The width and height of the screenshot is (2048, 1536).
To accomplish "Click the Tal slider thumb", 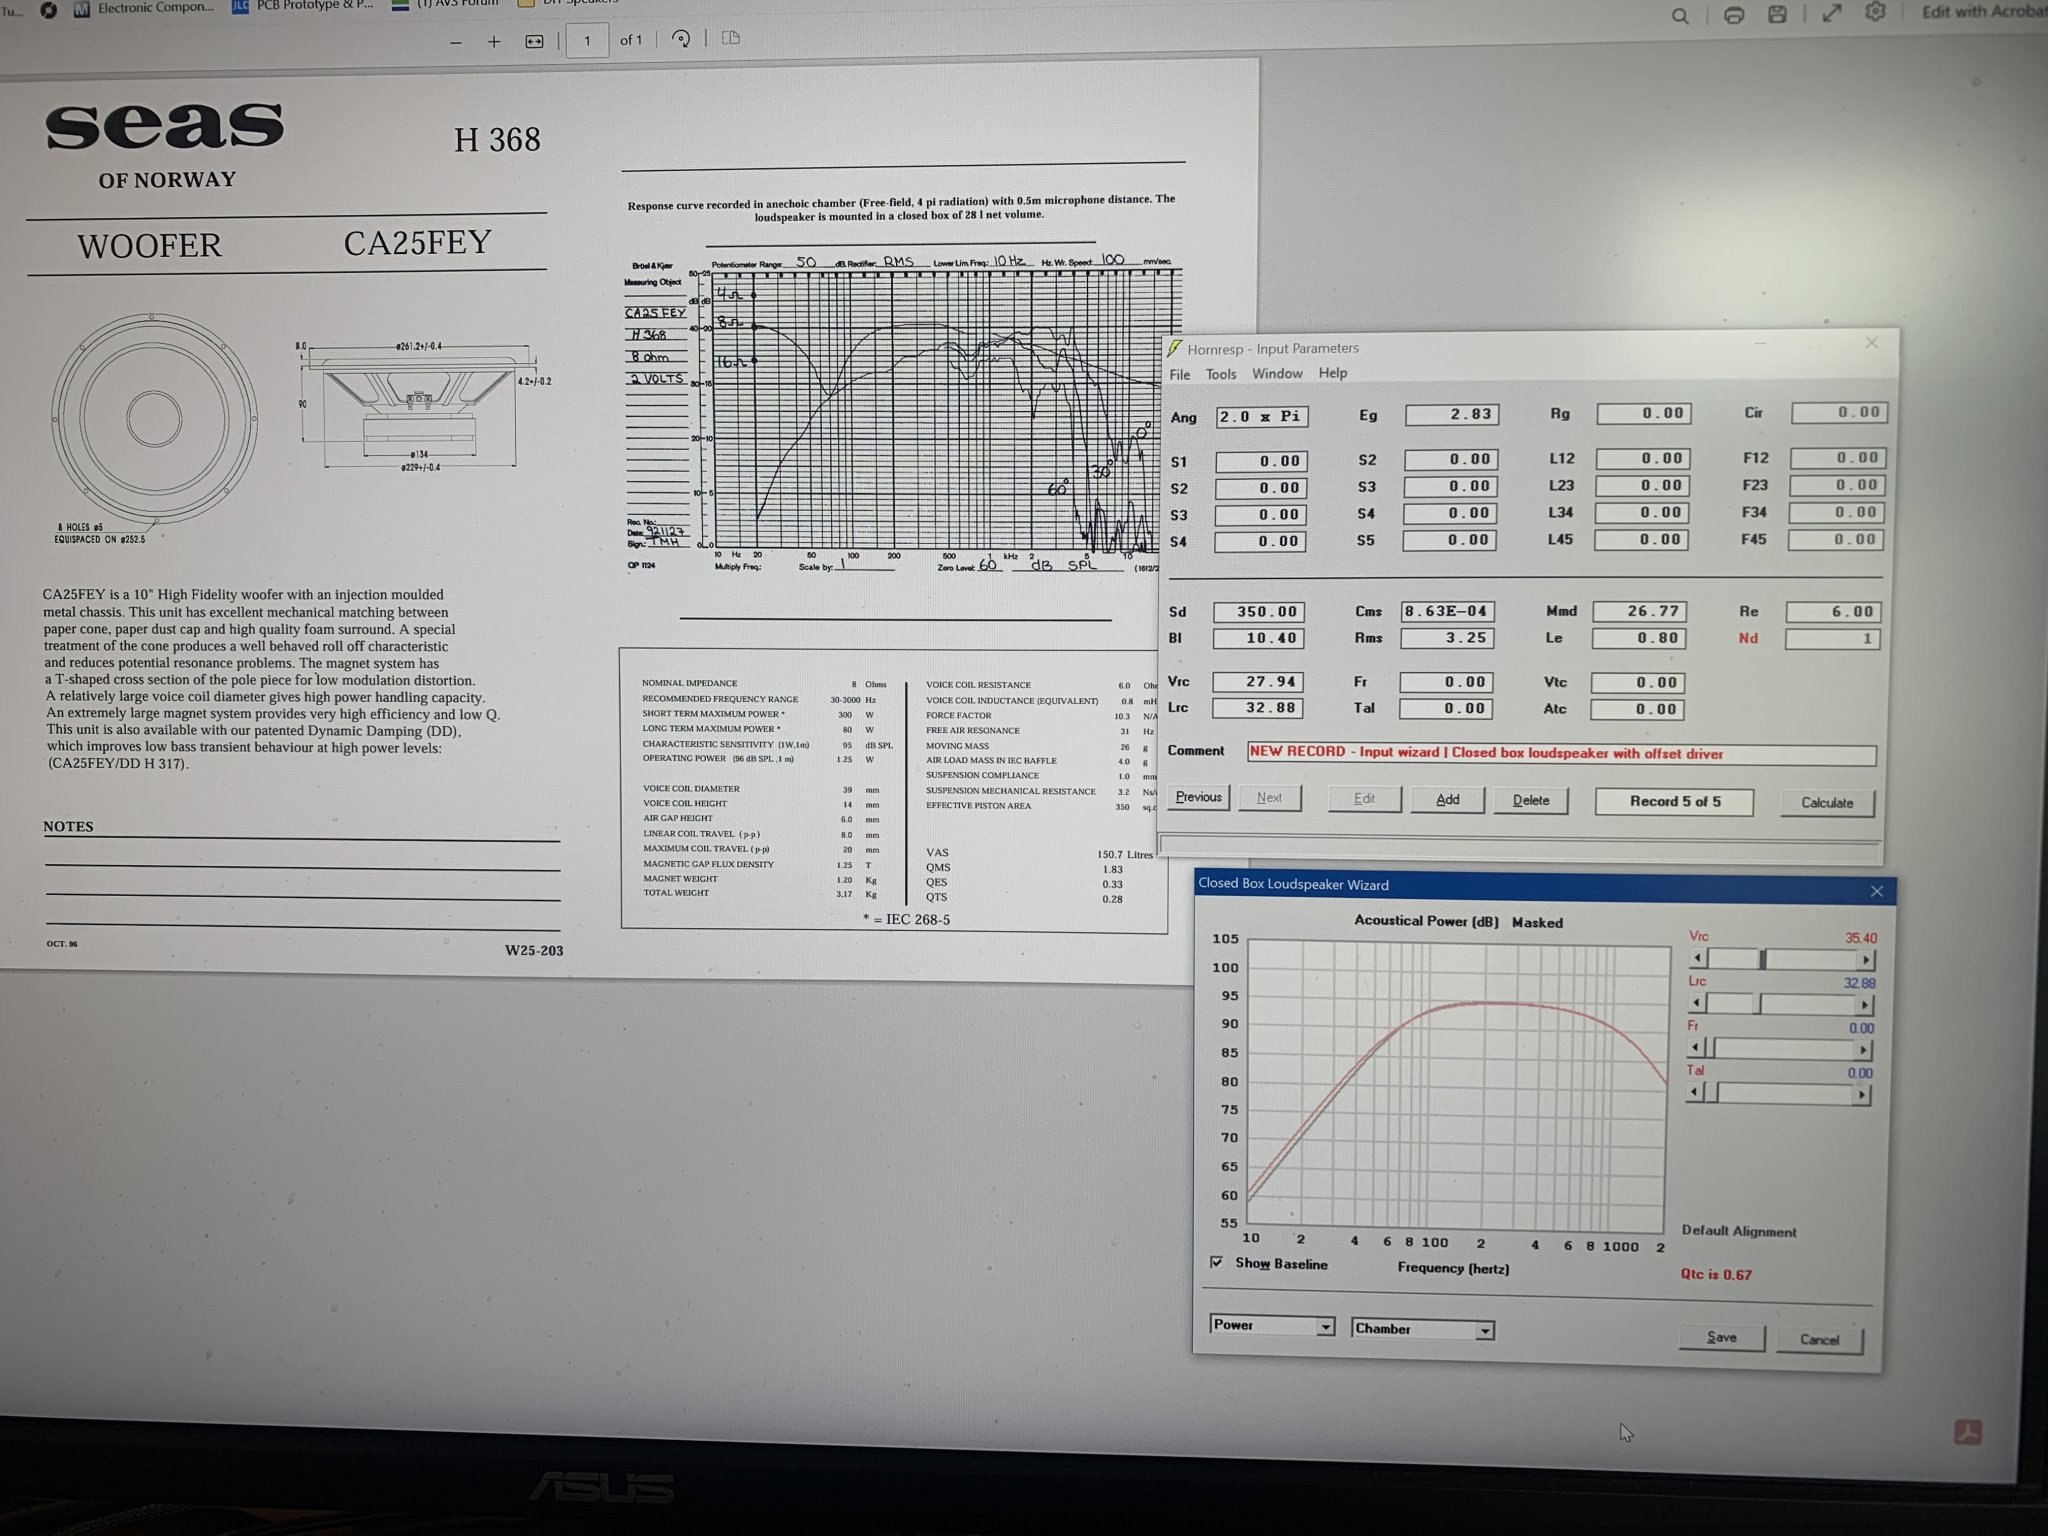I will click(x=1710, y=1094).
